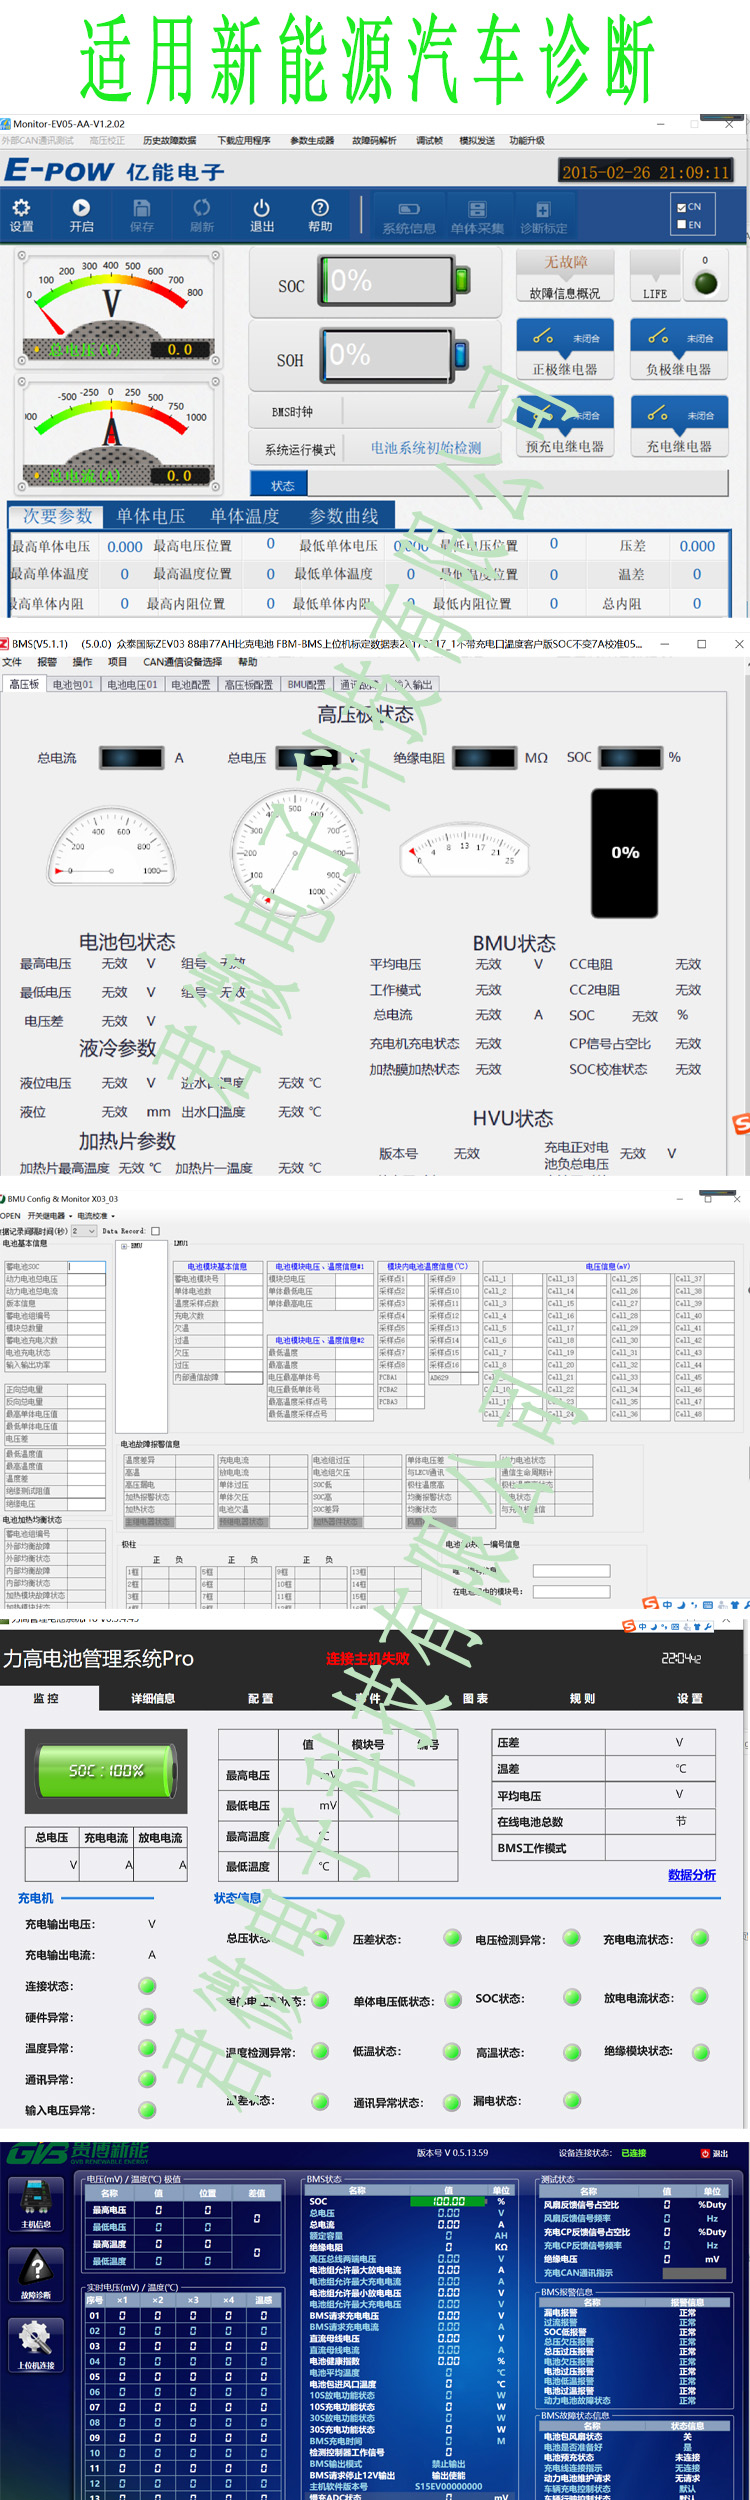Switch to 详细信息 tab in 力高 app
Viewport: 750px width, 2500px height.
tap(153, 1698)
